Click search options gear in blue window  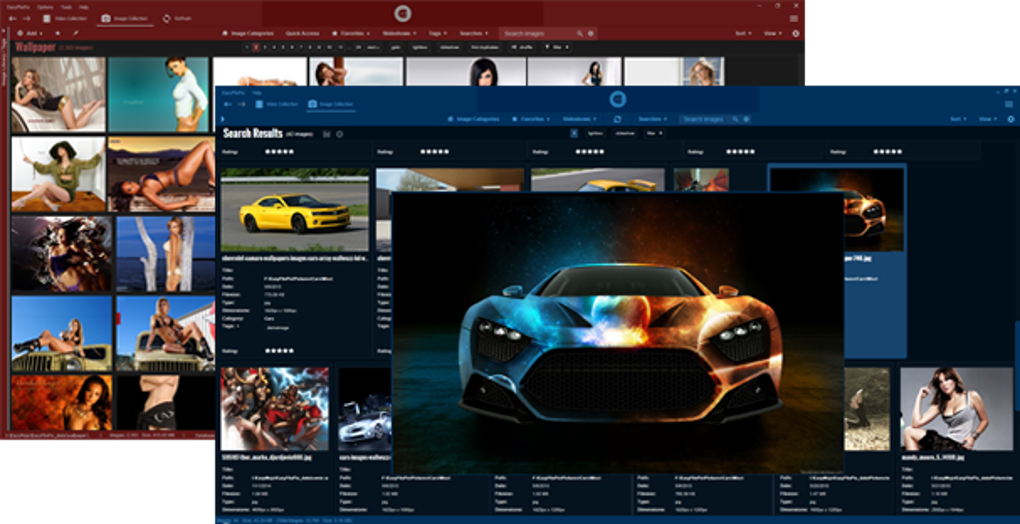tap(746, 119)
